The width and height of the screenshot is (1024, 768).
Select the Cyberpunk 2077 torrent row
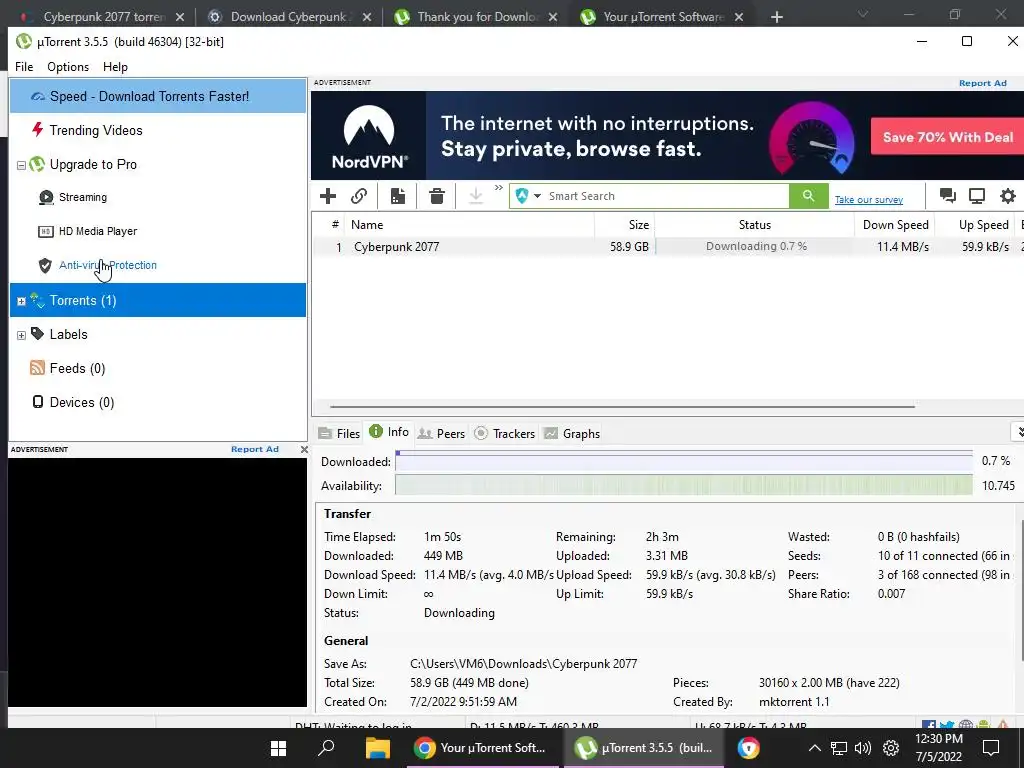[x=667, y=247]
